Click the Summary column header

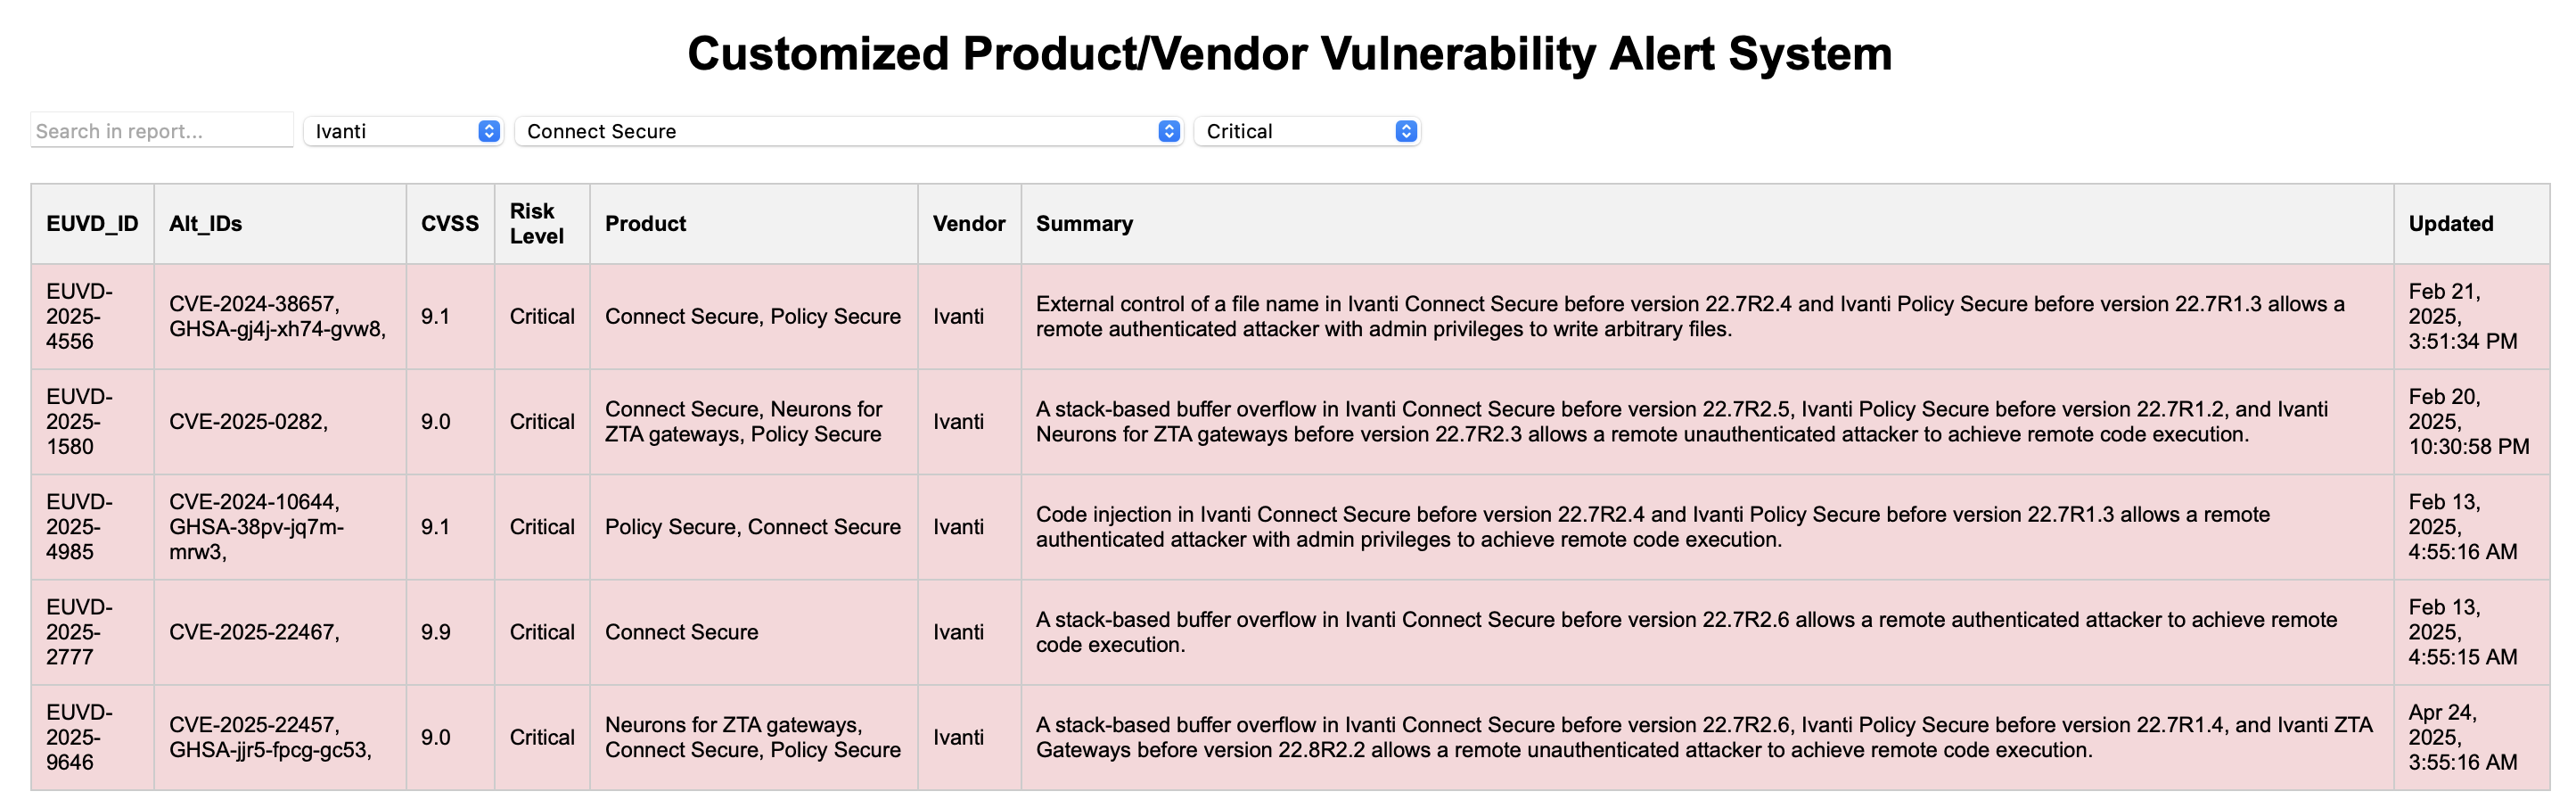pos(1707,224)
